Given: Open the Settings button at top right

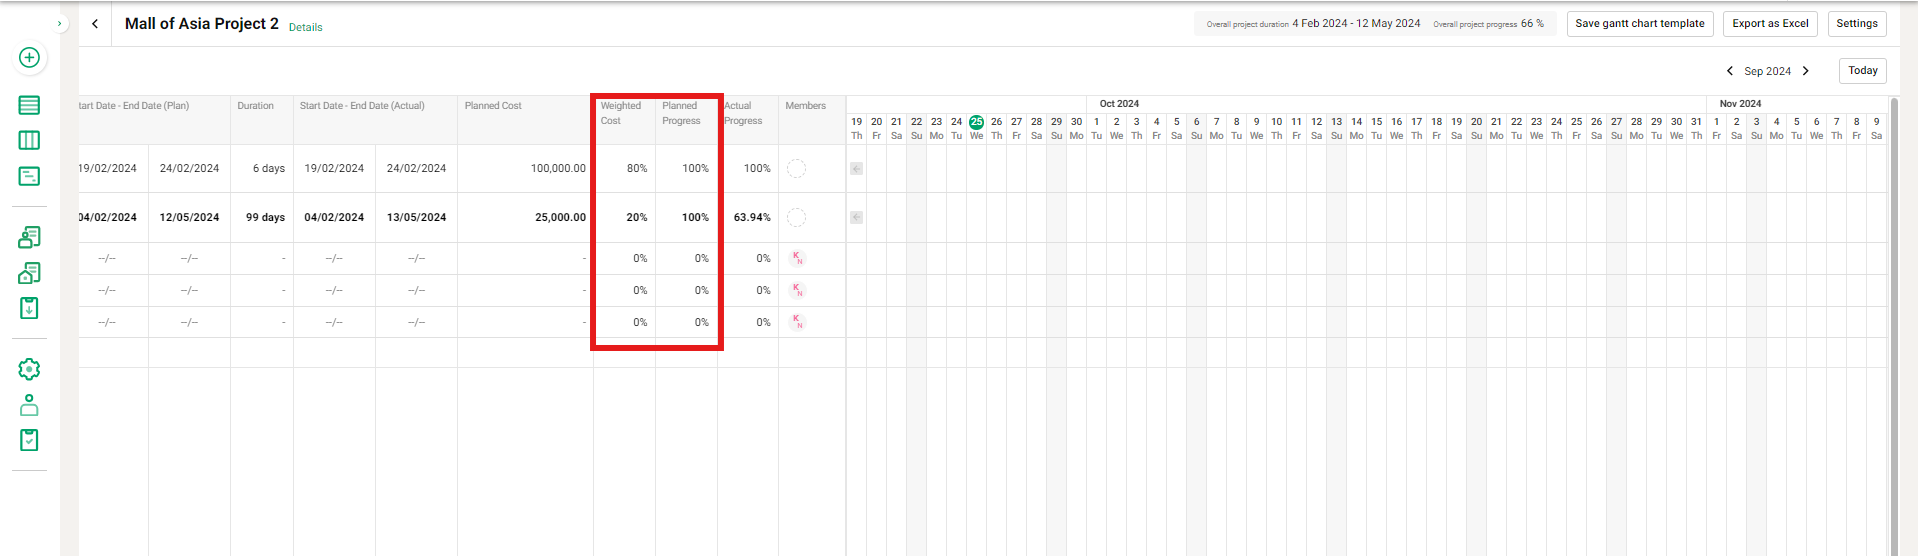Looking at the screenshot, I should point(1857,24).
